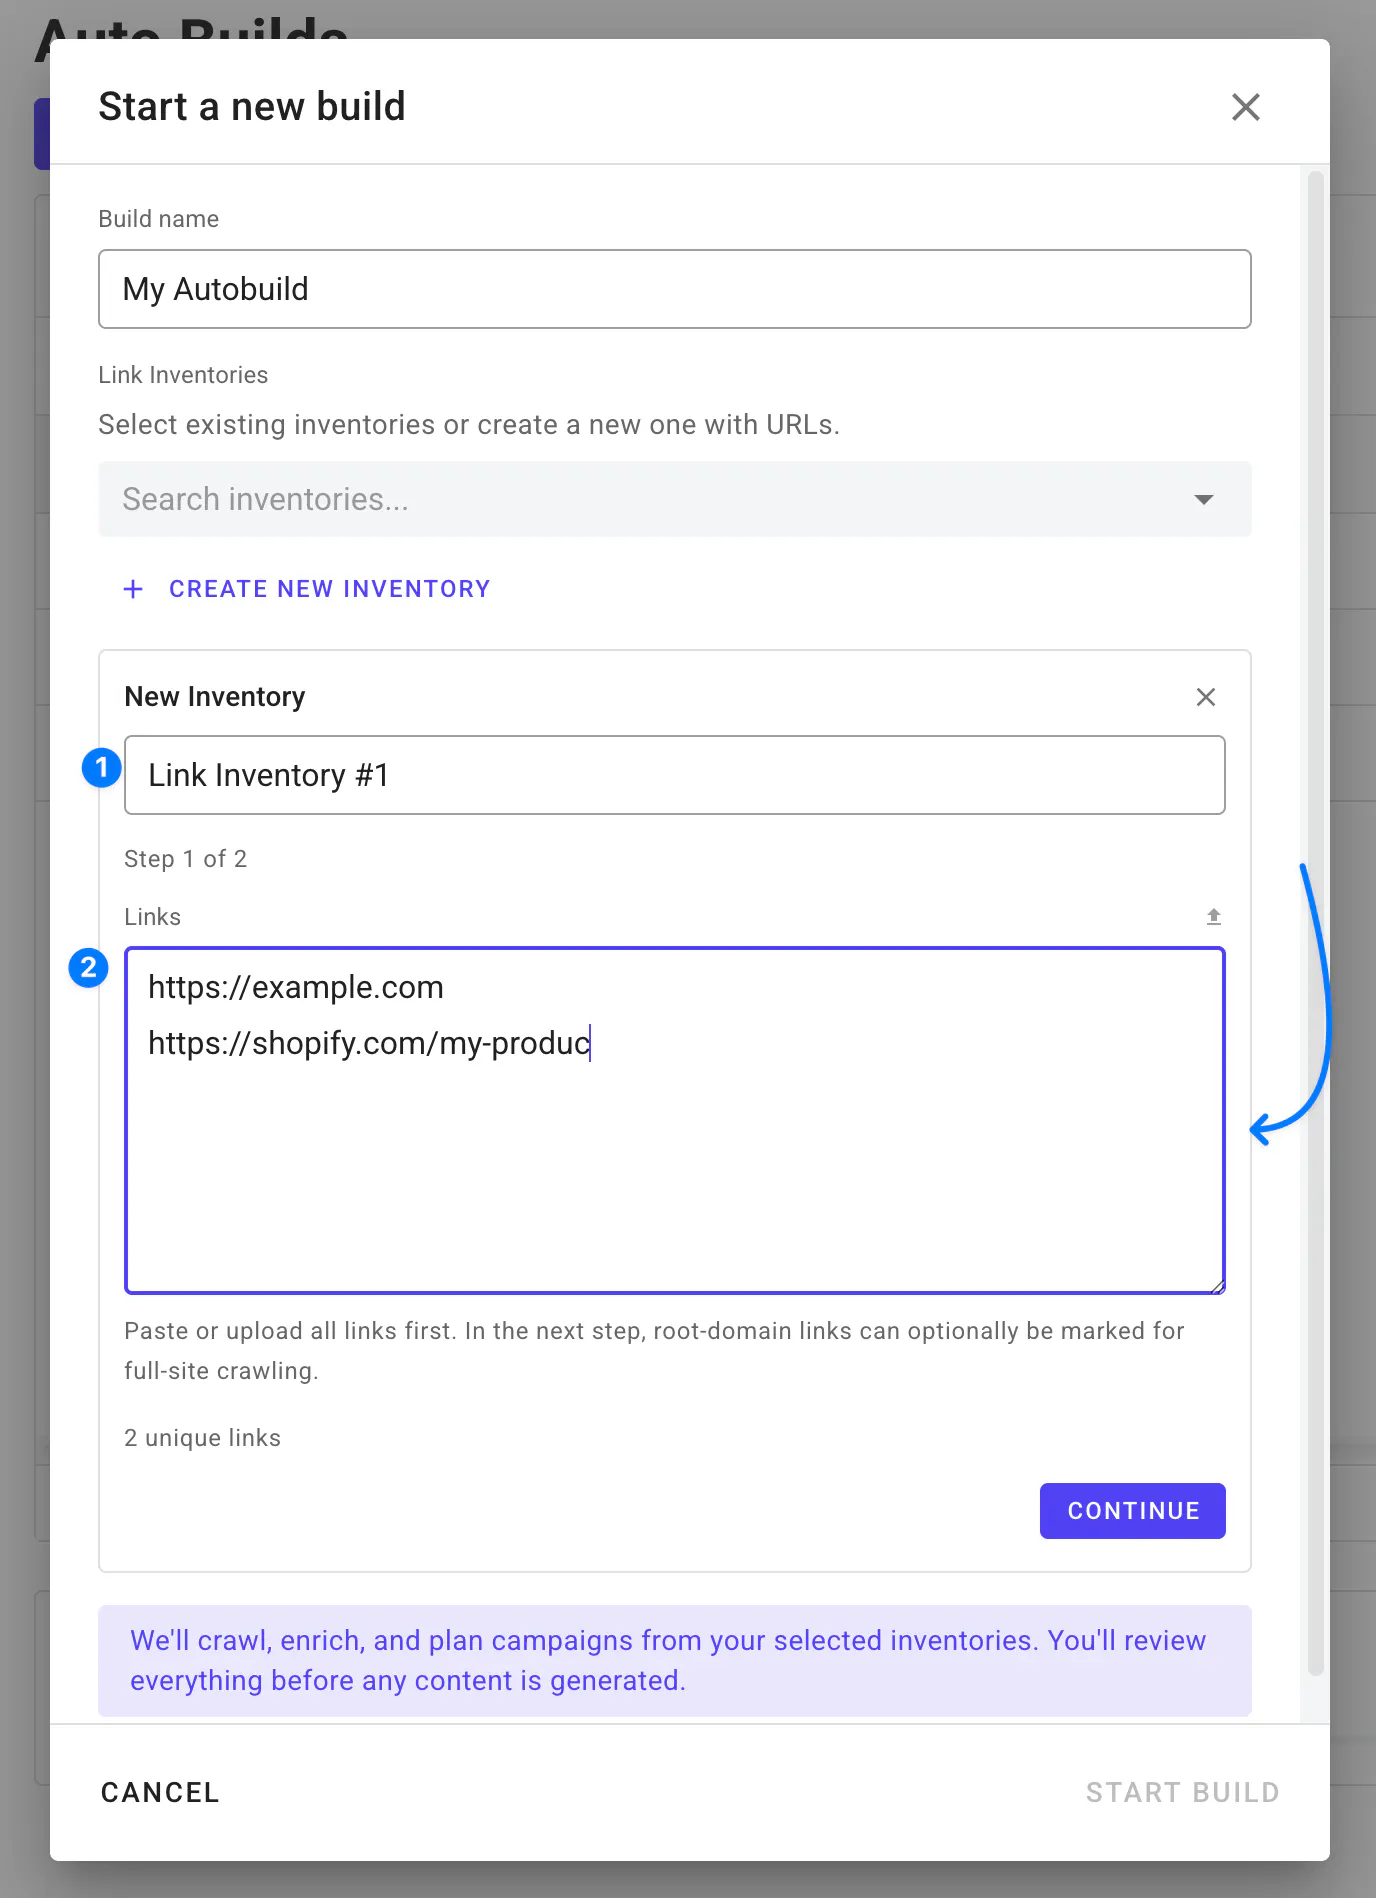Viewport: 1376px width, 1898px height.
Task: Click the CONTINUE button
Action: pyautogui.click(x=1133, y=1511)
